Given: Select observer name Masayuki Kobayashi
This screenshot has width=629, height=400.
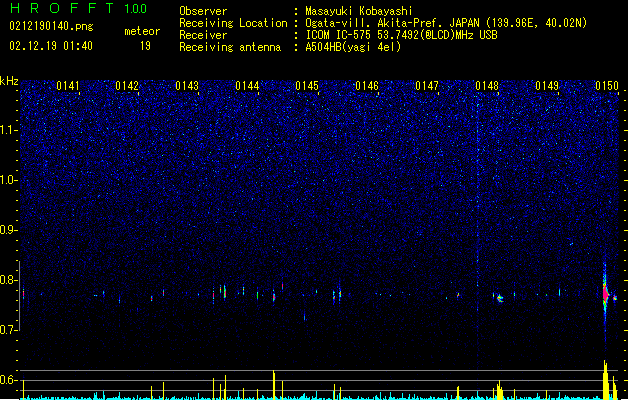Looking at the screenshot, I should (x=359, y=11).
